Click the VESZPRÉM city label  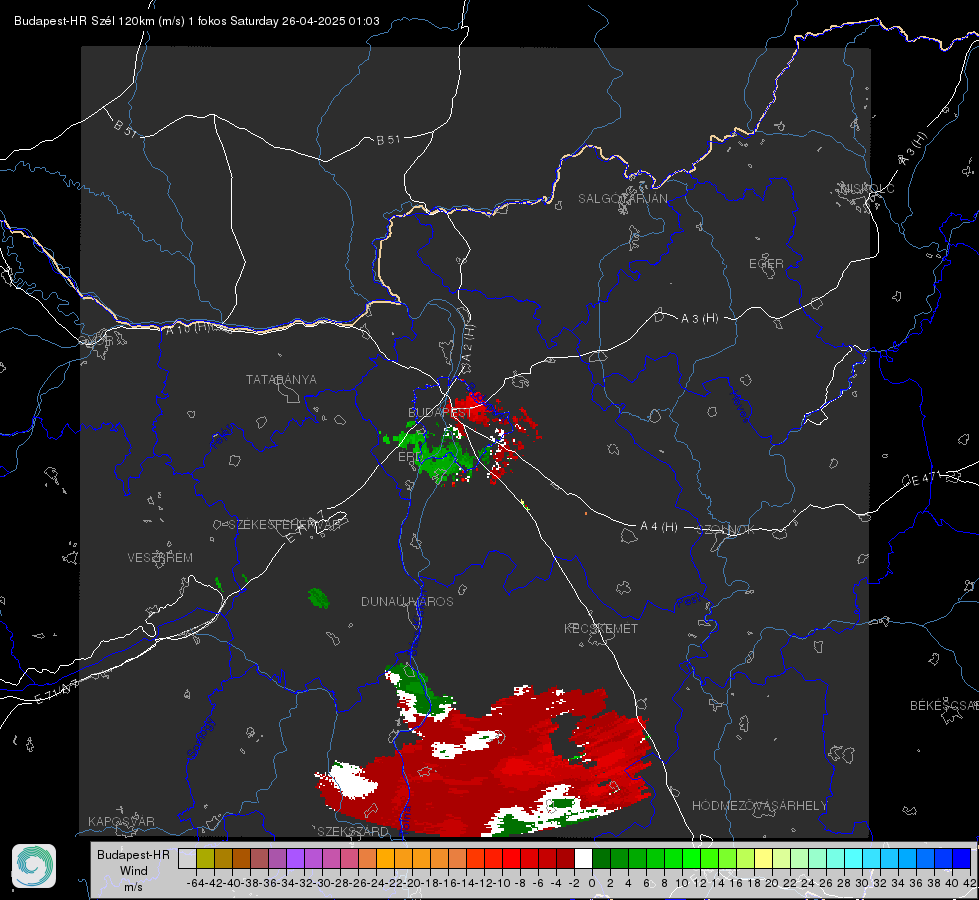[x=160, y=558]
